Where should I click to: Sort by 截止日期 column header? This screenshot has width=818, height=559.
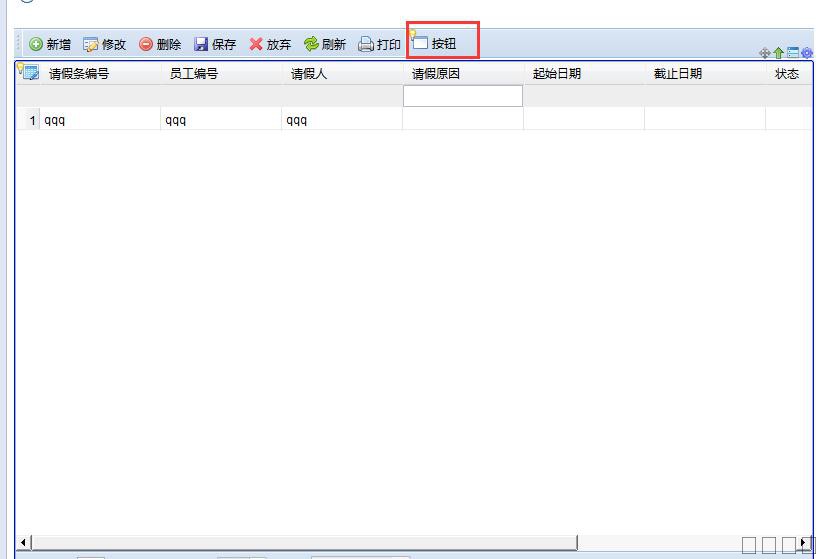pyautogui.click(x=705, y=74)
